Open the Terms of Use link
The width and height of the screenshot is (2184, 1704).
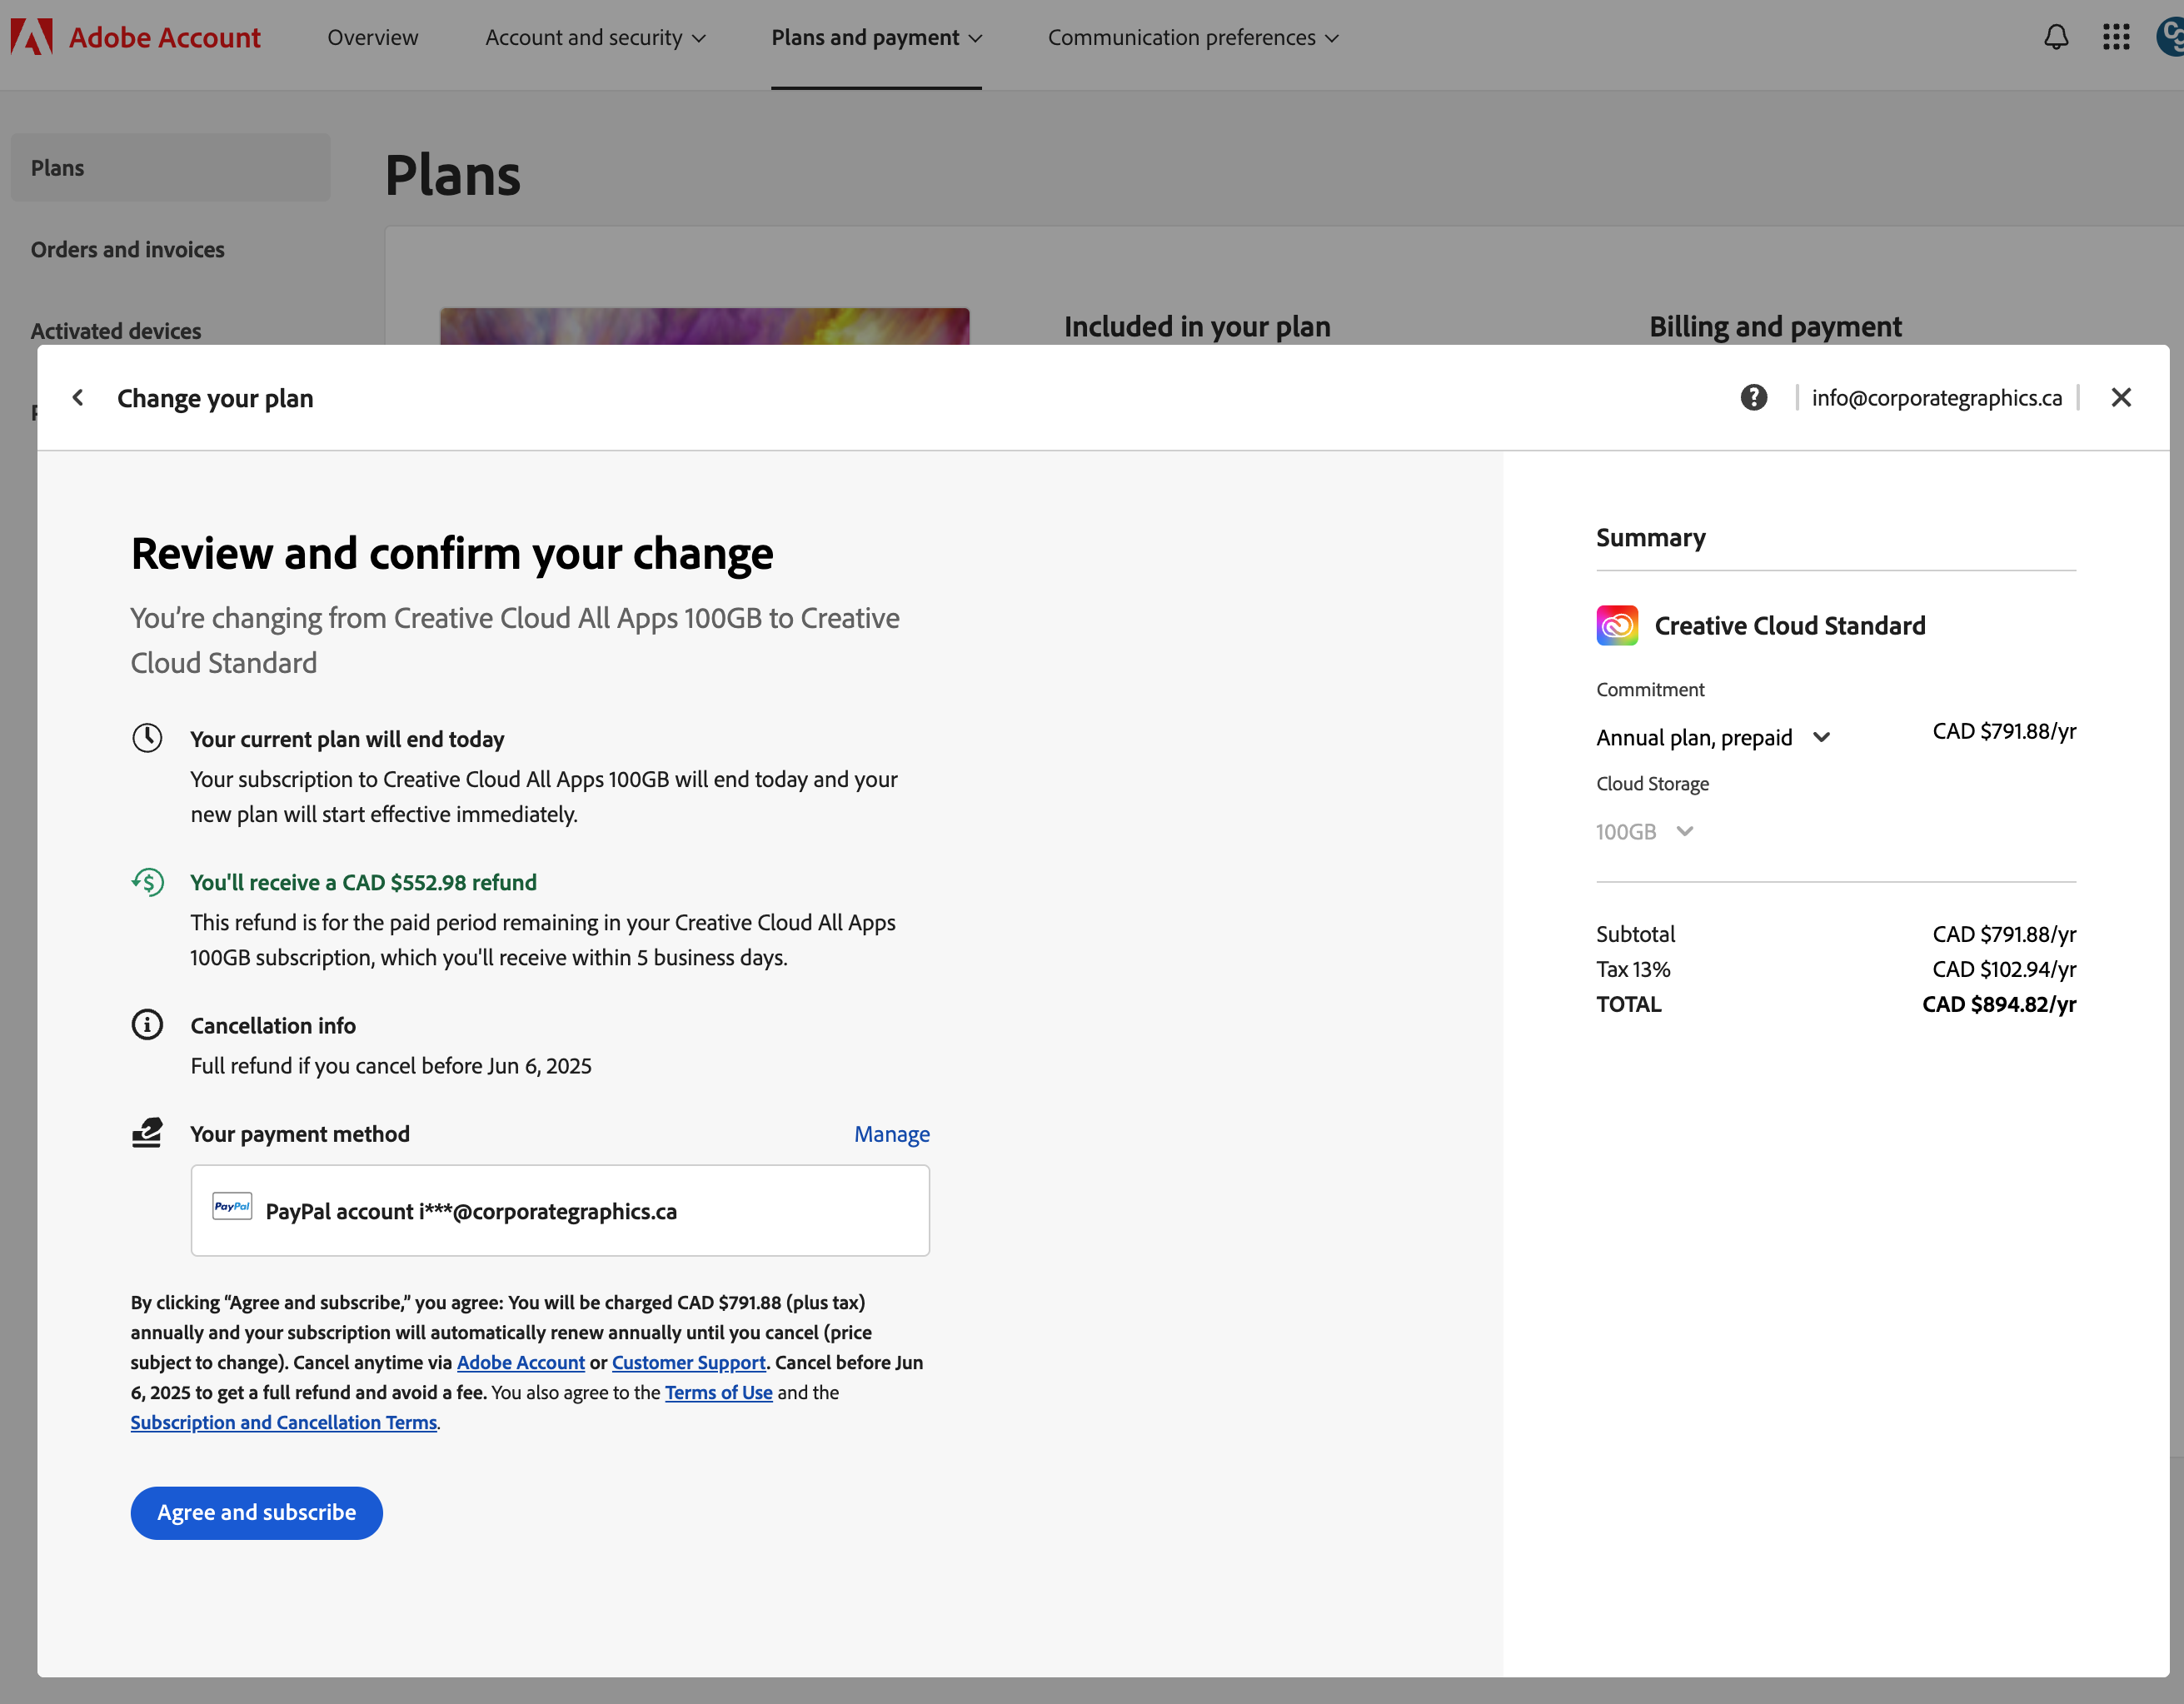(719, 1392)
